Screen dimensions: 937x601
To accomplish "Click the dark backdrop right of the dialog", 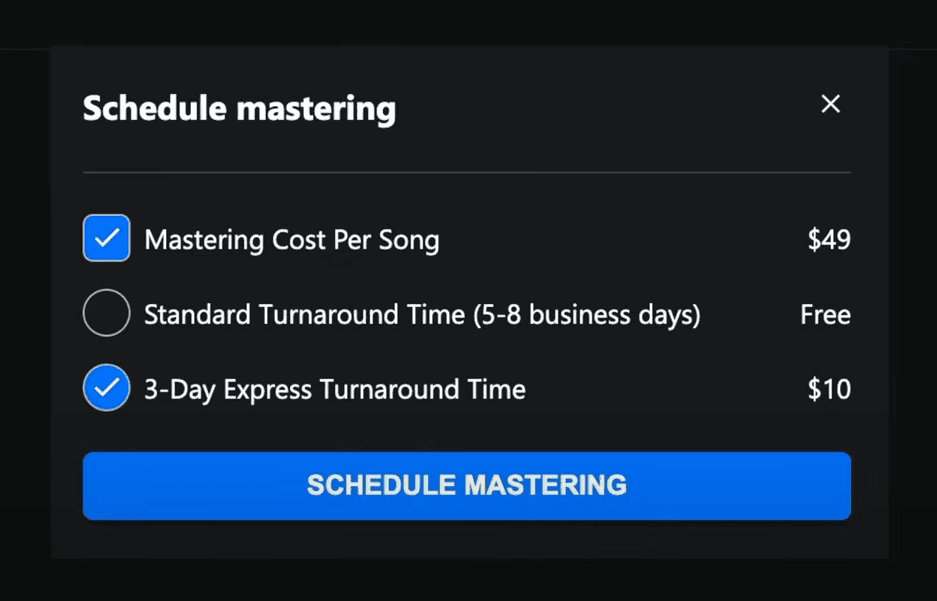I will [x=912, y=300].
